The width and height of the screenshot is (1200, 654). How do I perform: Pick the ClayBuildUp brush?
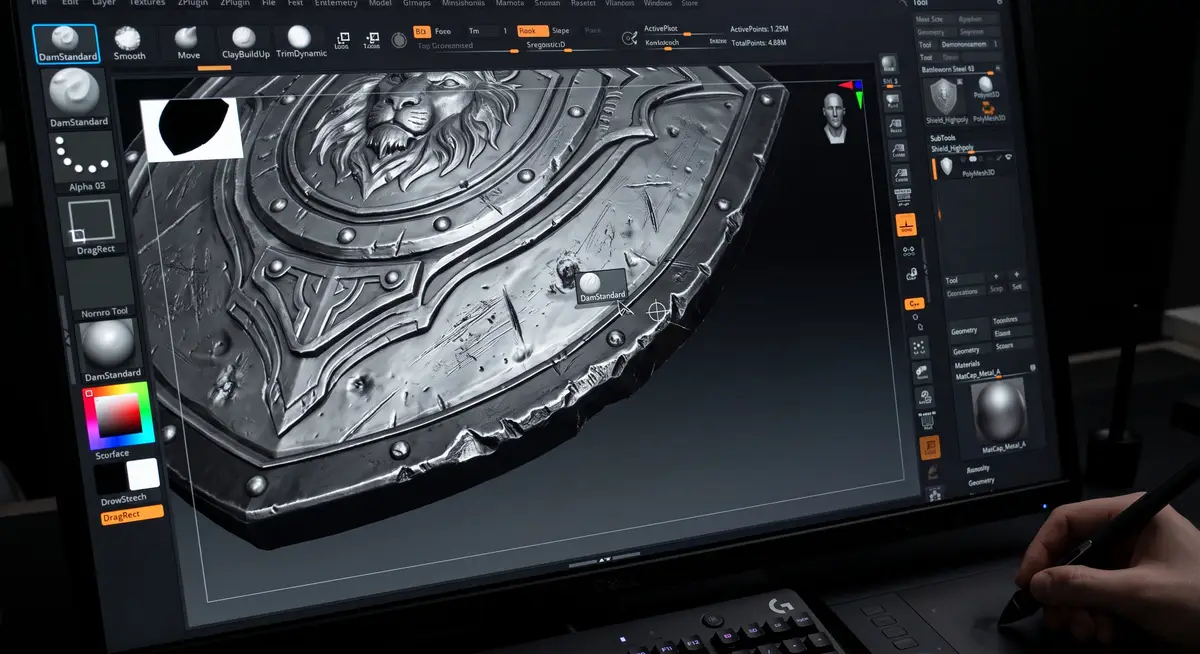(245, 43)
